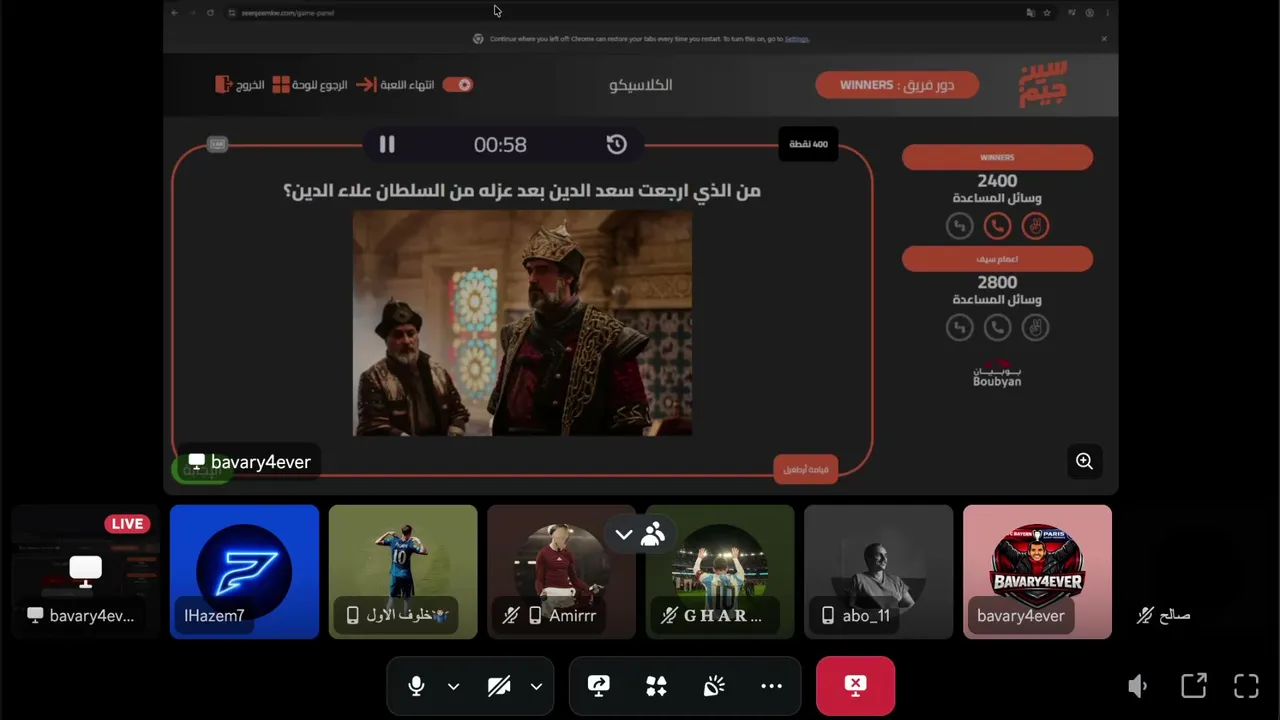Click the question image of the two men

(522, 323)
